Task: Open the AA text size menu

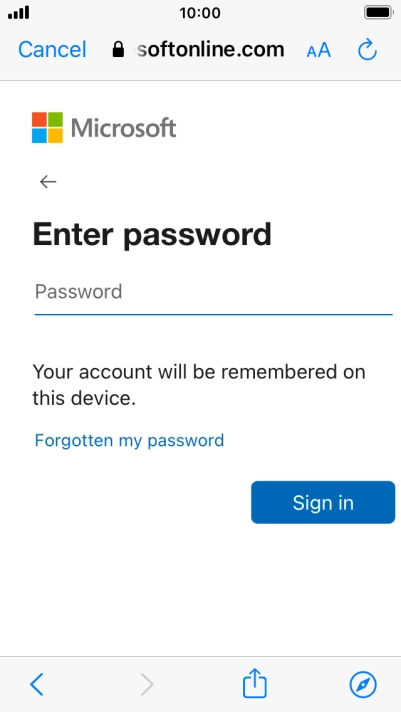Action: coord(319,50)
